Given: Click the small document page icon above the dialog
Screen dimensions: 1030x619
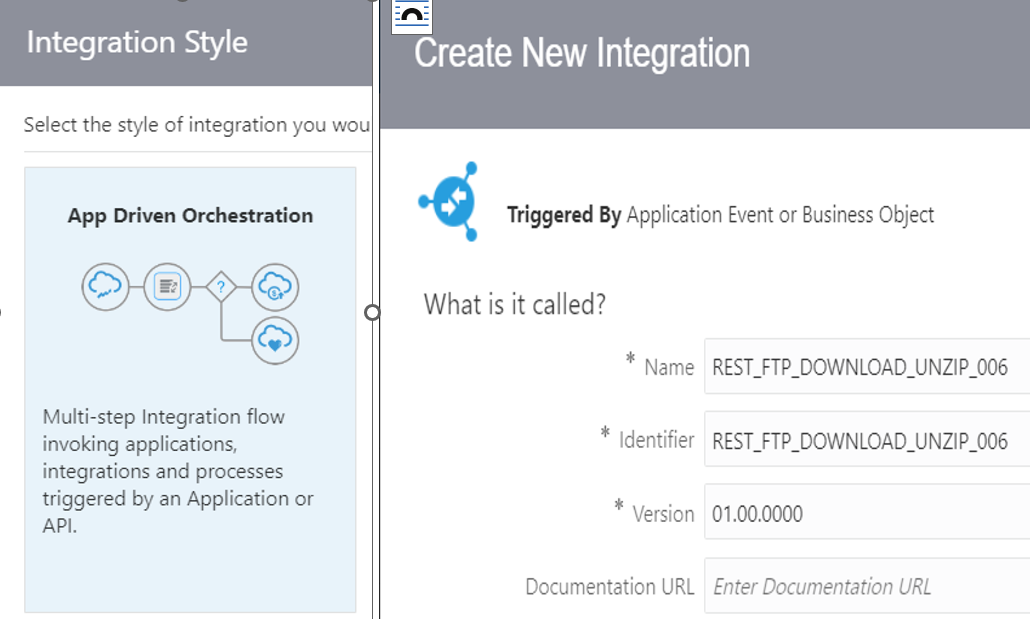Looking at the screenshot, I should click(x=411, y=15).
